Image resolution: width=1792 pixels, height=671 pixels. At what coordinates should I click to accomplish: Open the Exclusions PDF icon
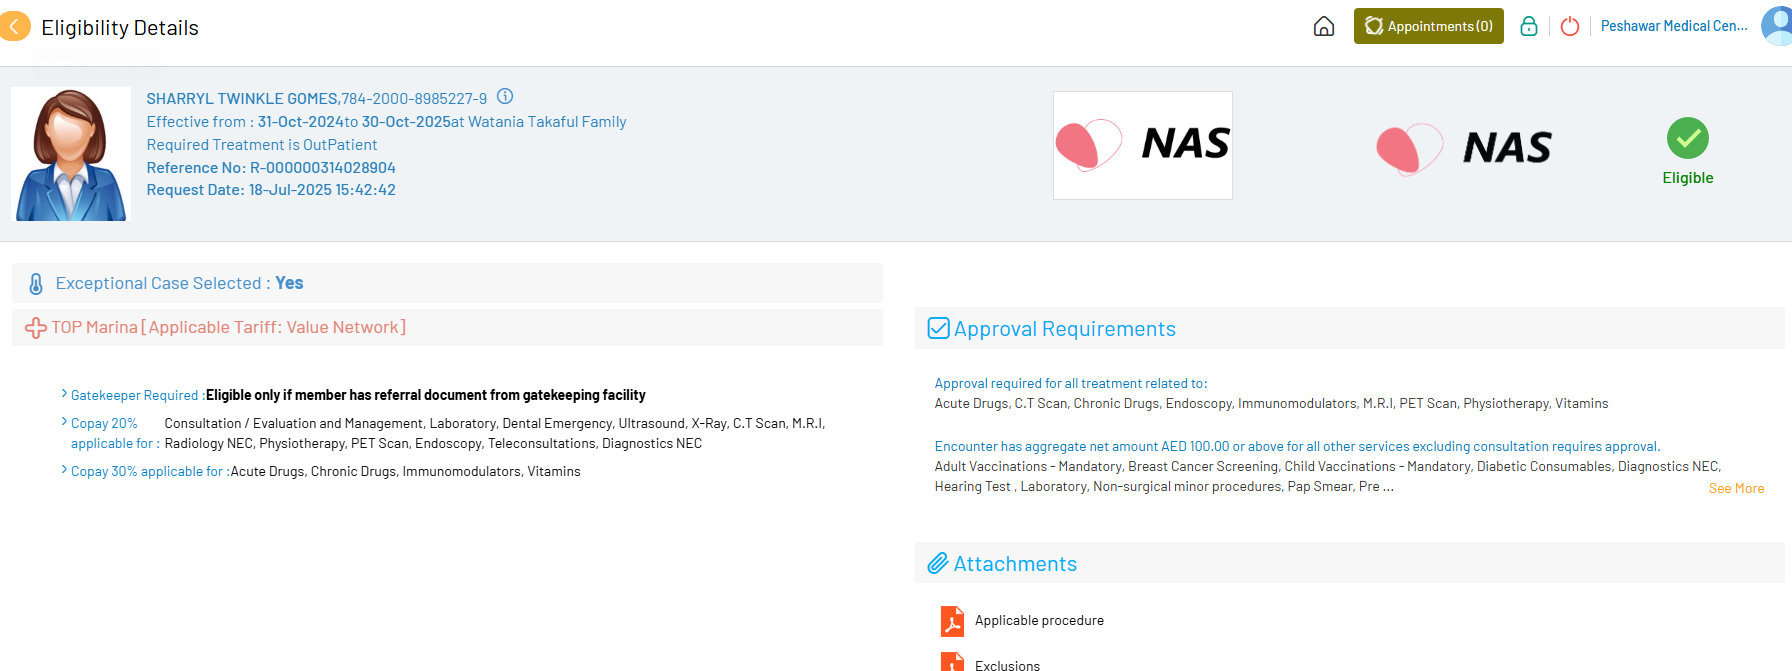[952, 663]
